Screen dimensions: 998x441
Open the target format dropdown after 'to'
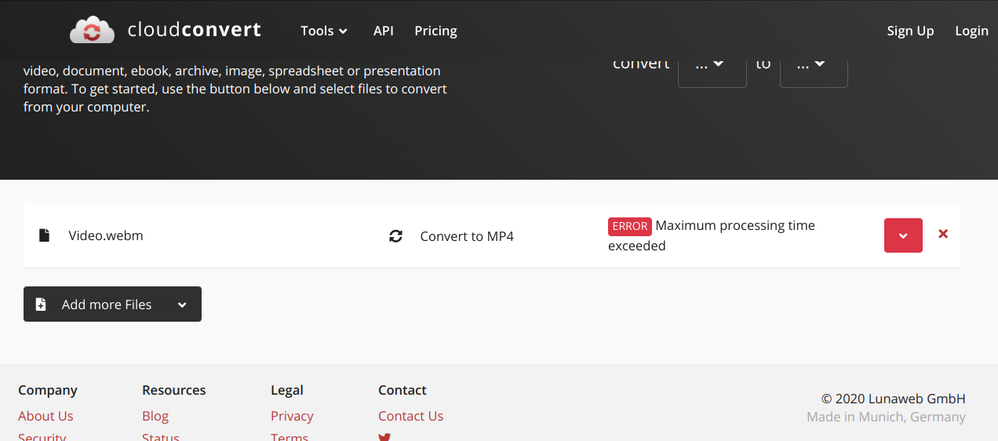pyautogui.click(x=813, y=64)
